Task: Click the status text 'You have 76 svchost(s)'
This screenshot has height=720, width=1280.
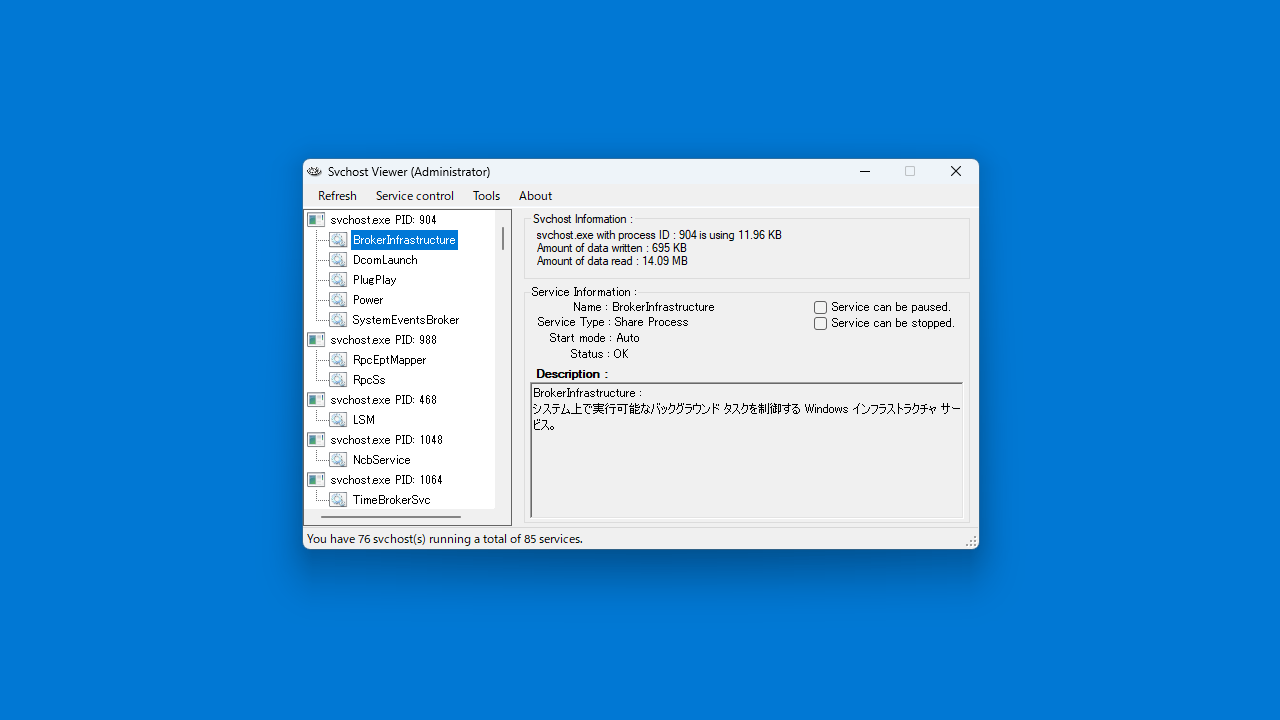Action: click(445, 539)
